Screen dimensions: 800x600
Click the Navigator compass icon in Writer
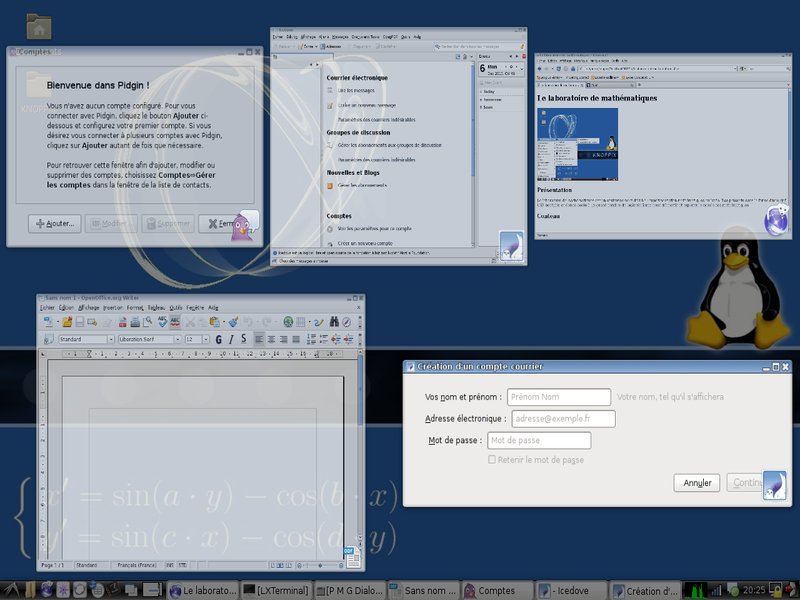(347, 322)
